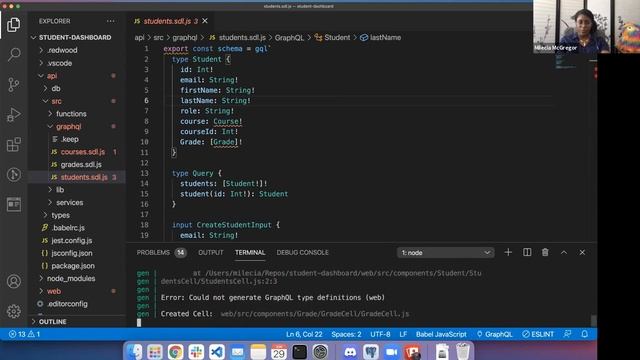Add a new terminal with plus icon
Screen dimensions: 640x360
click(508, 252)
